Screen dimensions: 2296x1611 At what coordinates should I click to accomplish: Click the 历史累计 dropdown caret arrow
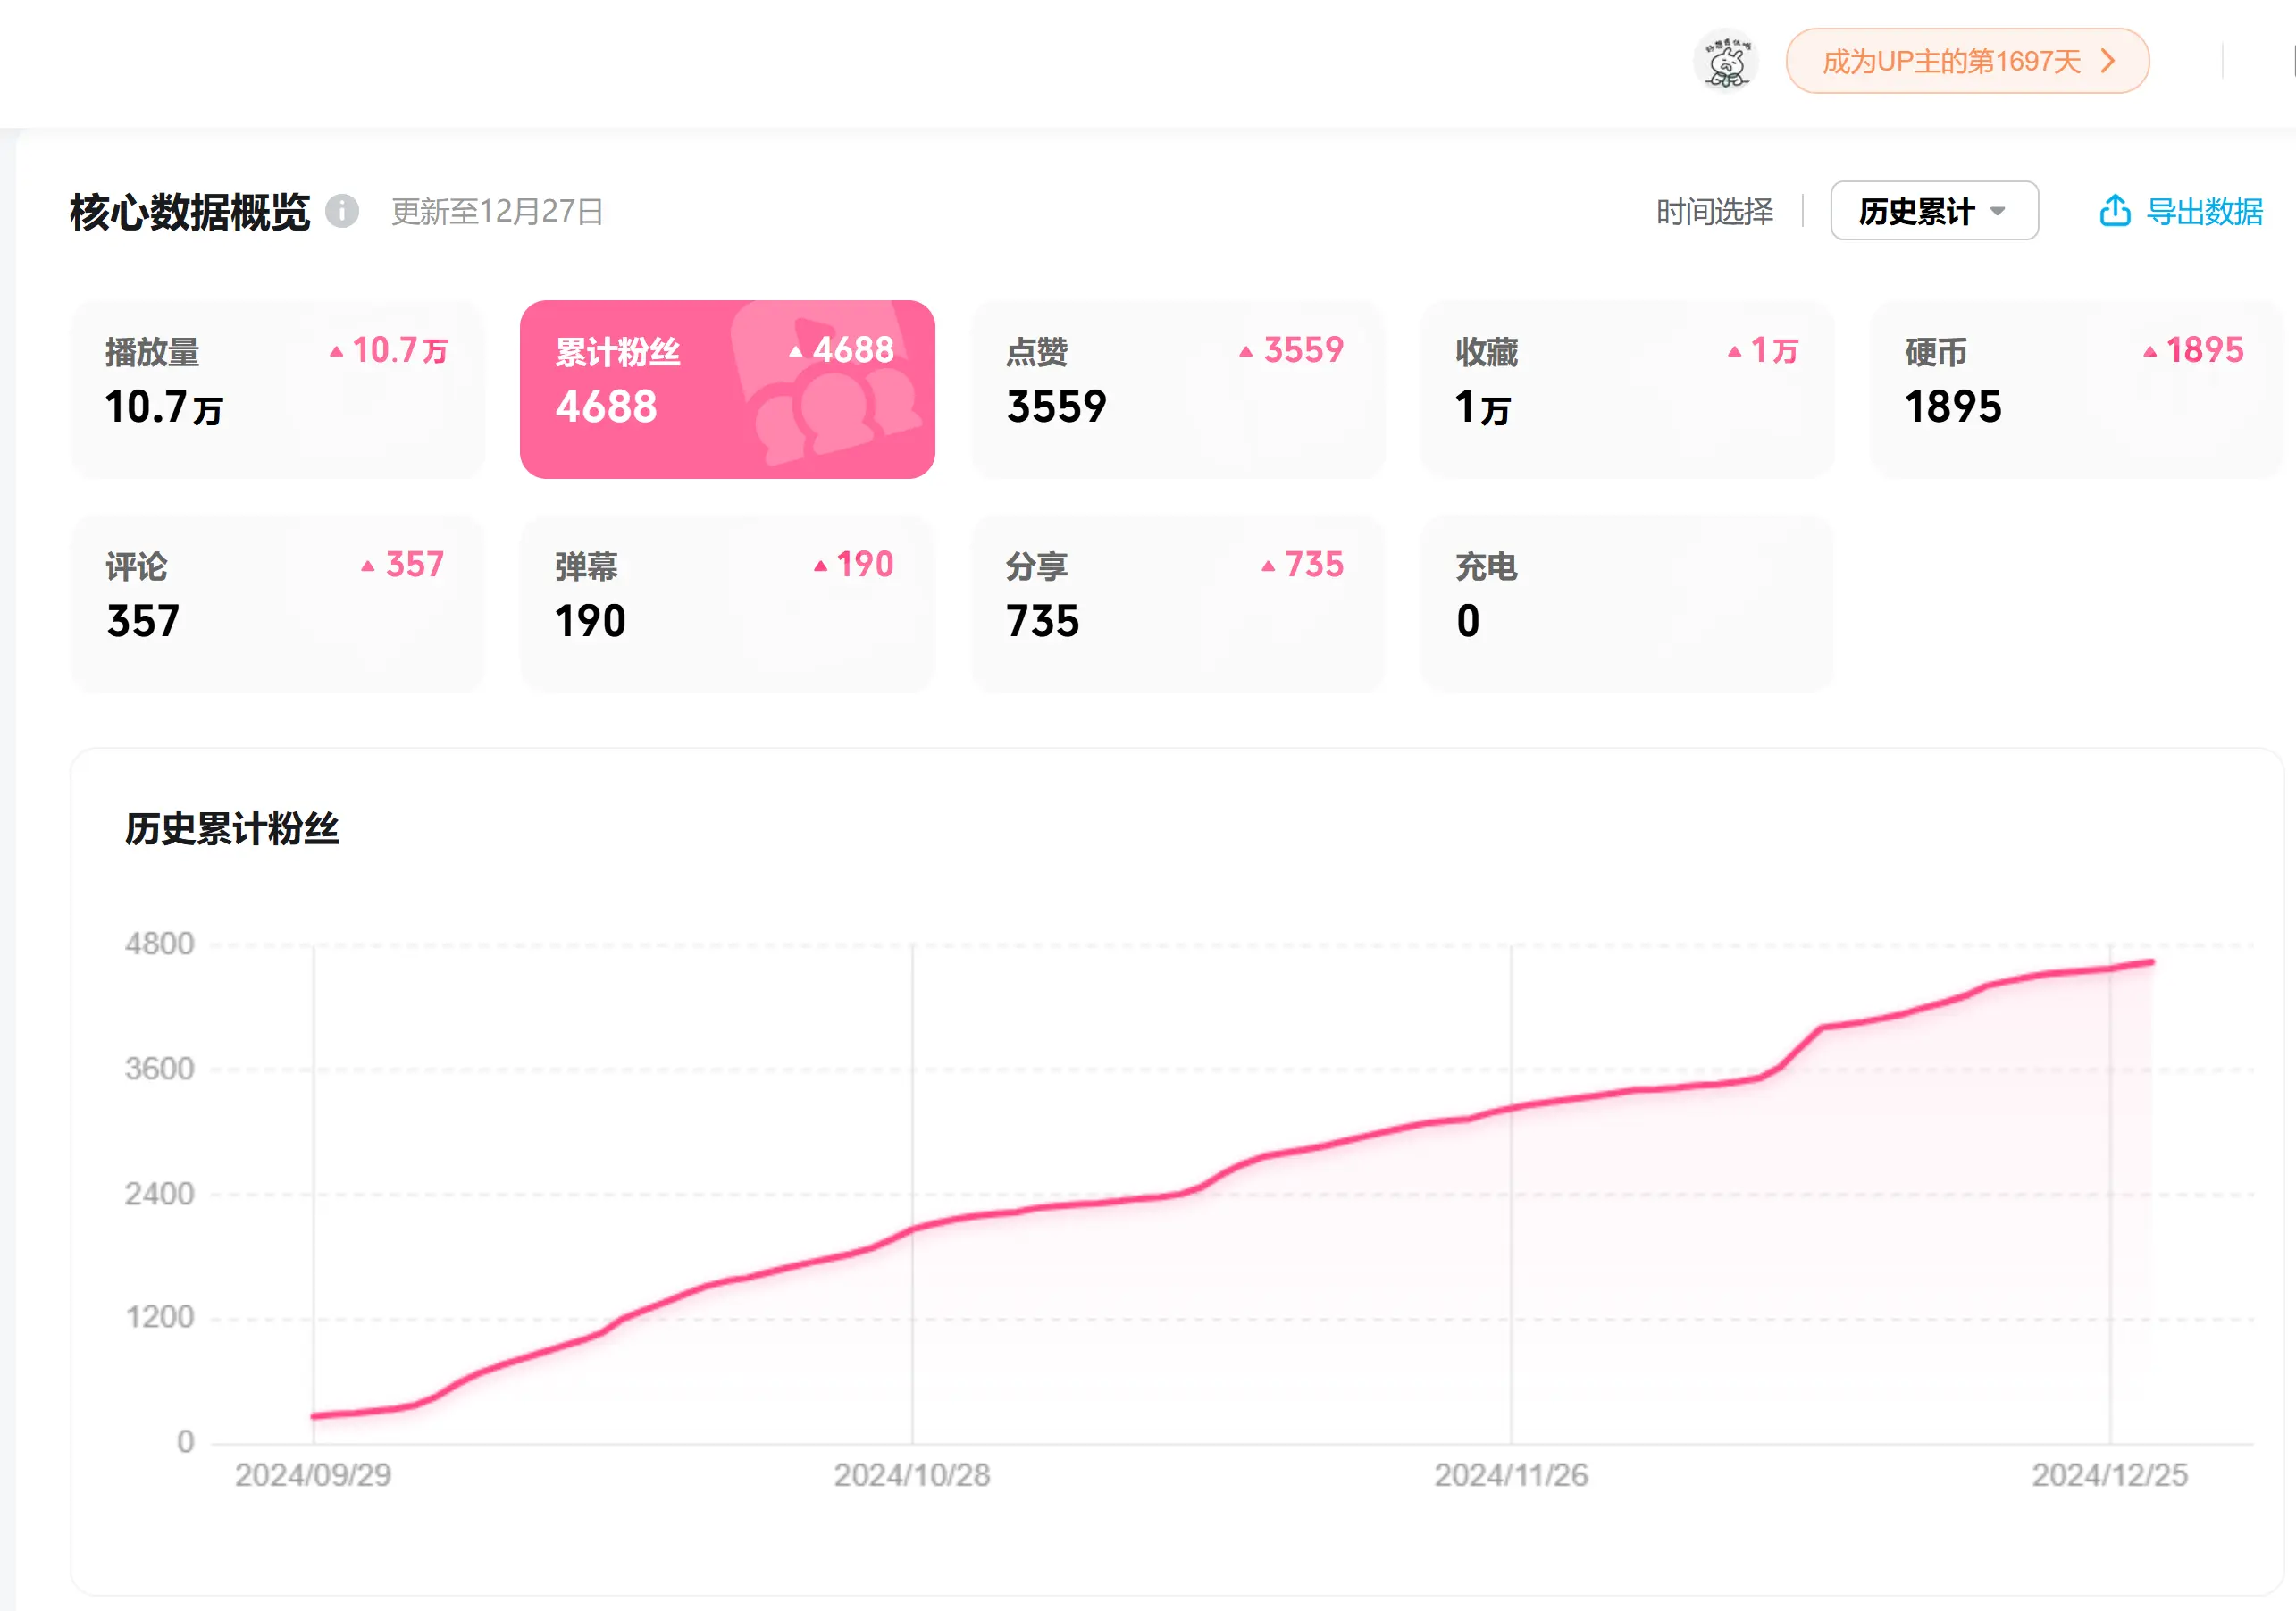pos(1998,211)
